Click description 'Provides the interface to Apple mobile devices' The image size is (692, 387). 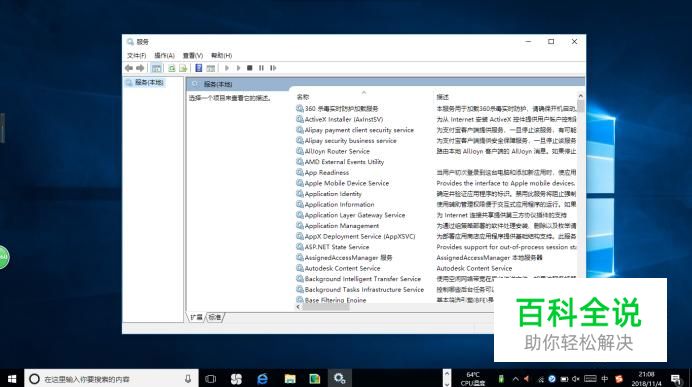click(506, 183)
